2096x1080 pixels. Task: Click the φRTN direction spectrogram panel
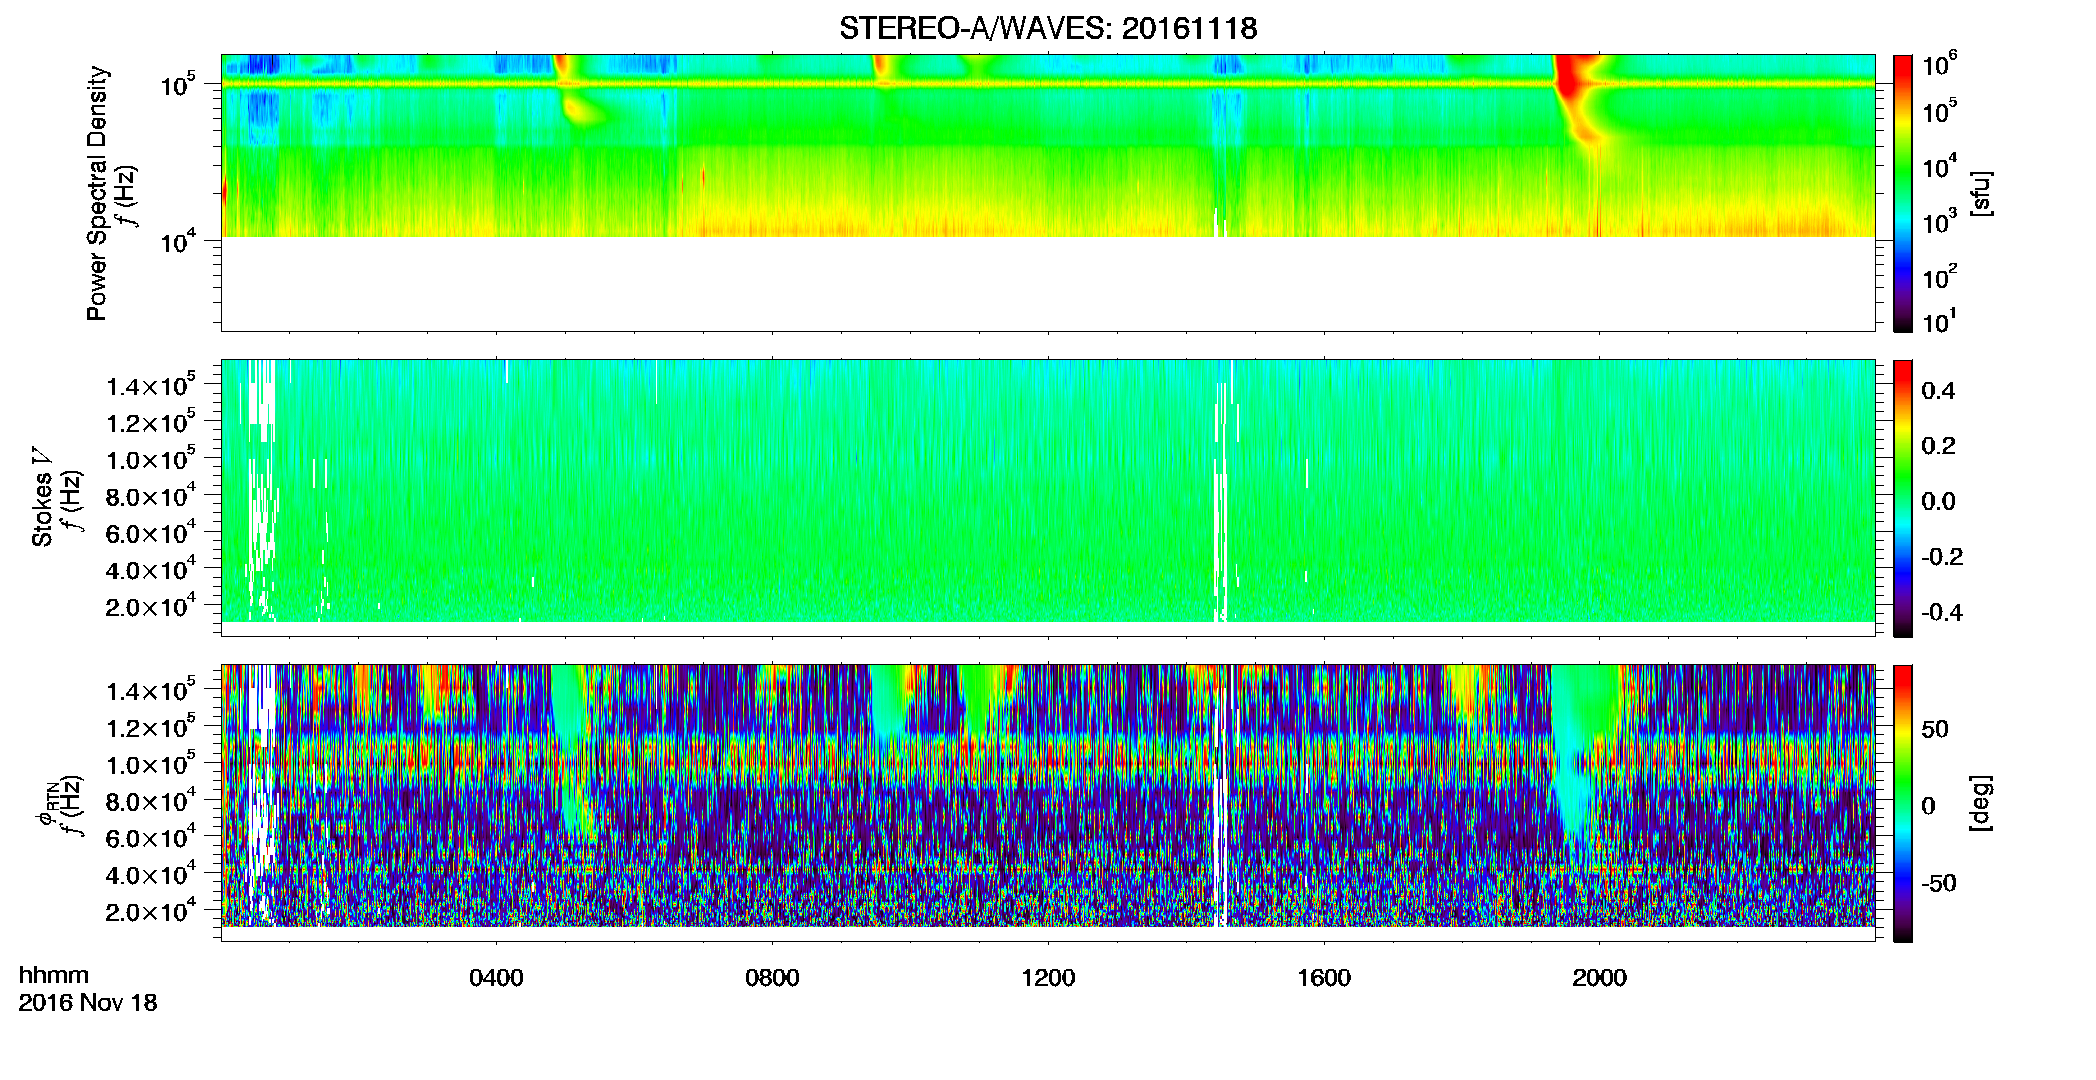1048,803
